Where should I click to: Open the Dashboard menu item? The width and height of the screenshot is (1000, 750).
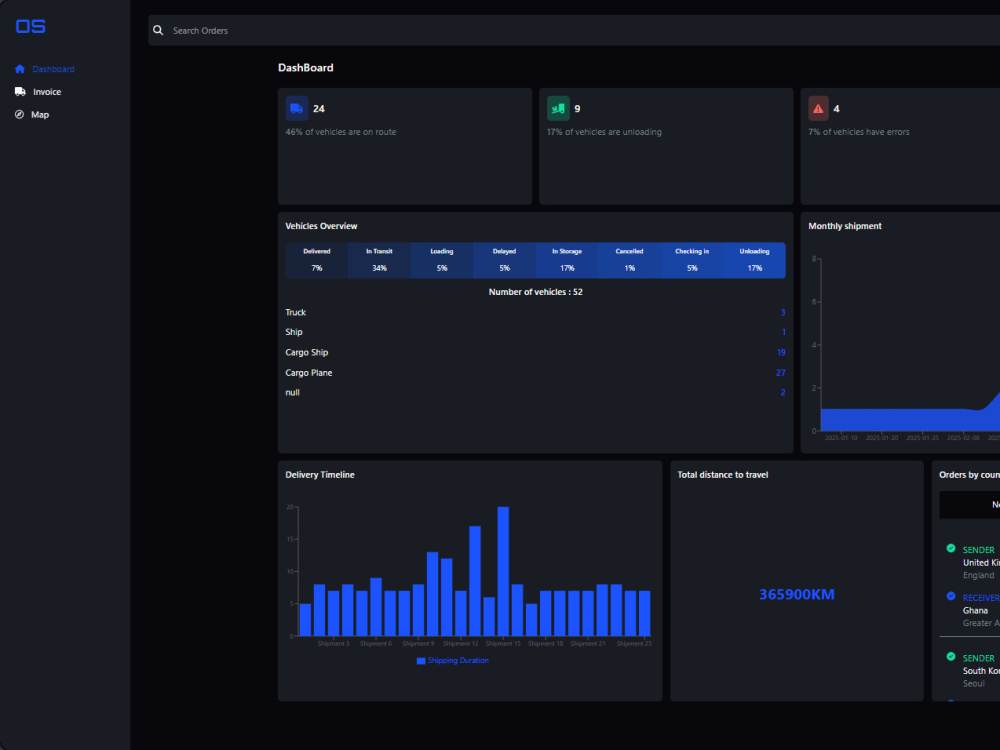point(54,69)
